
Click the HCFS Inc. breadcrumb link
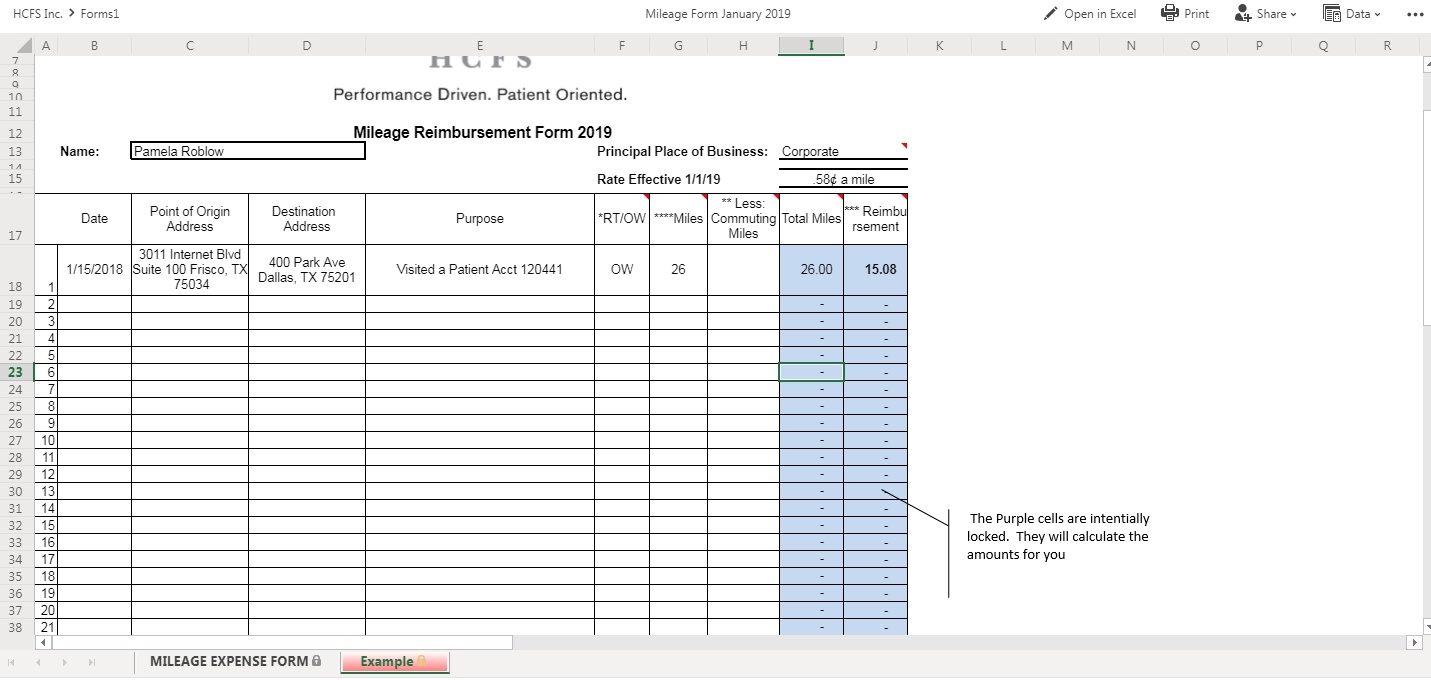35,14
